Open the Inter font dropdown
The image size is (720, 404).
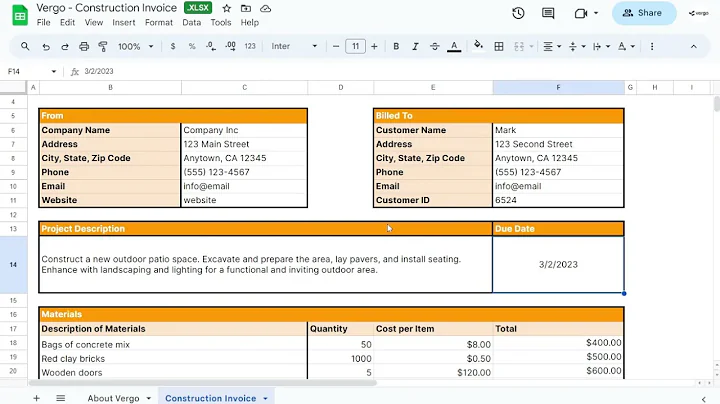[294, 46]
